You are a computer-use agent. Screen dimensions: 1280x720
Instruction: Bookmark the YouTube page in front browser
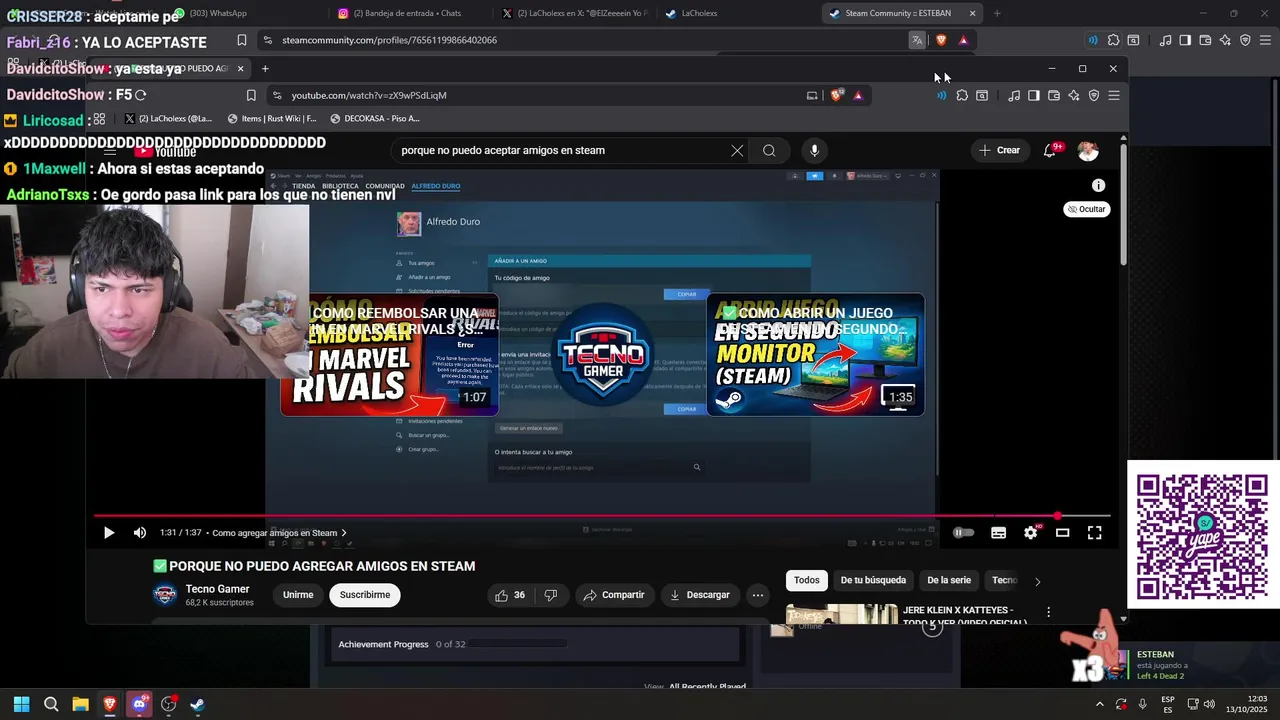coord(251,95)
